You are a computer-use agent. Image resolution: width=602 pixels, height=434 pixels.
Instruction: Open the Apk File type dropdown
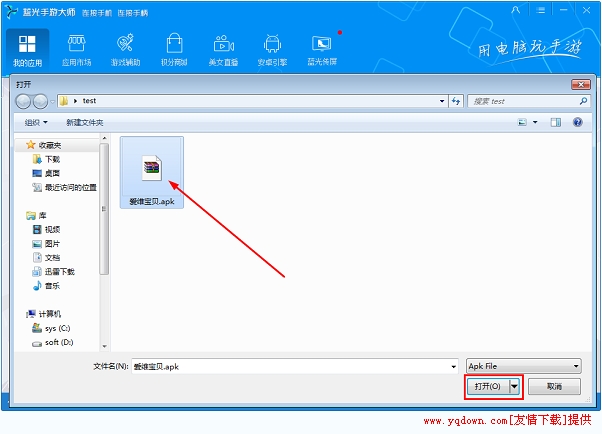523,366
